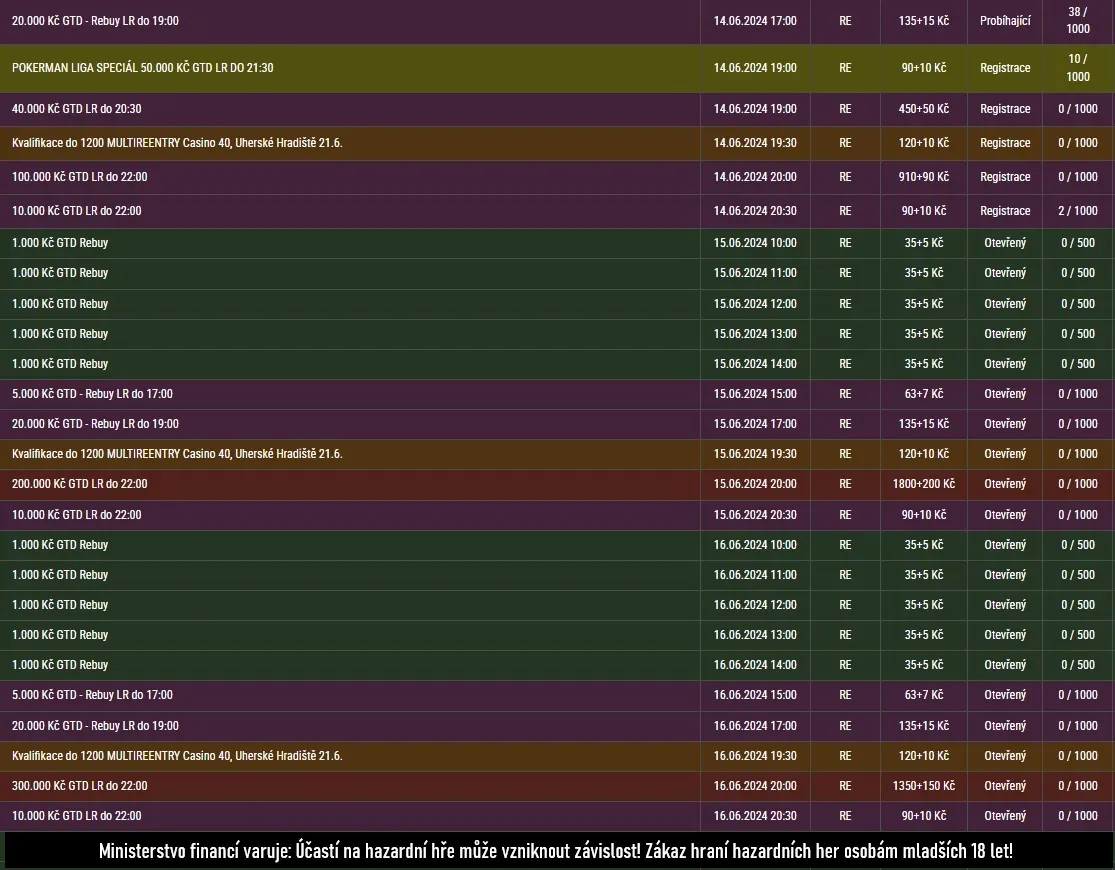Image resolution: width=1115 pixels, height=870 pixels.
Task: Select the 40.000 Kč GTD LR do 20:30 tournament
Action: point(69,109)
